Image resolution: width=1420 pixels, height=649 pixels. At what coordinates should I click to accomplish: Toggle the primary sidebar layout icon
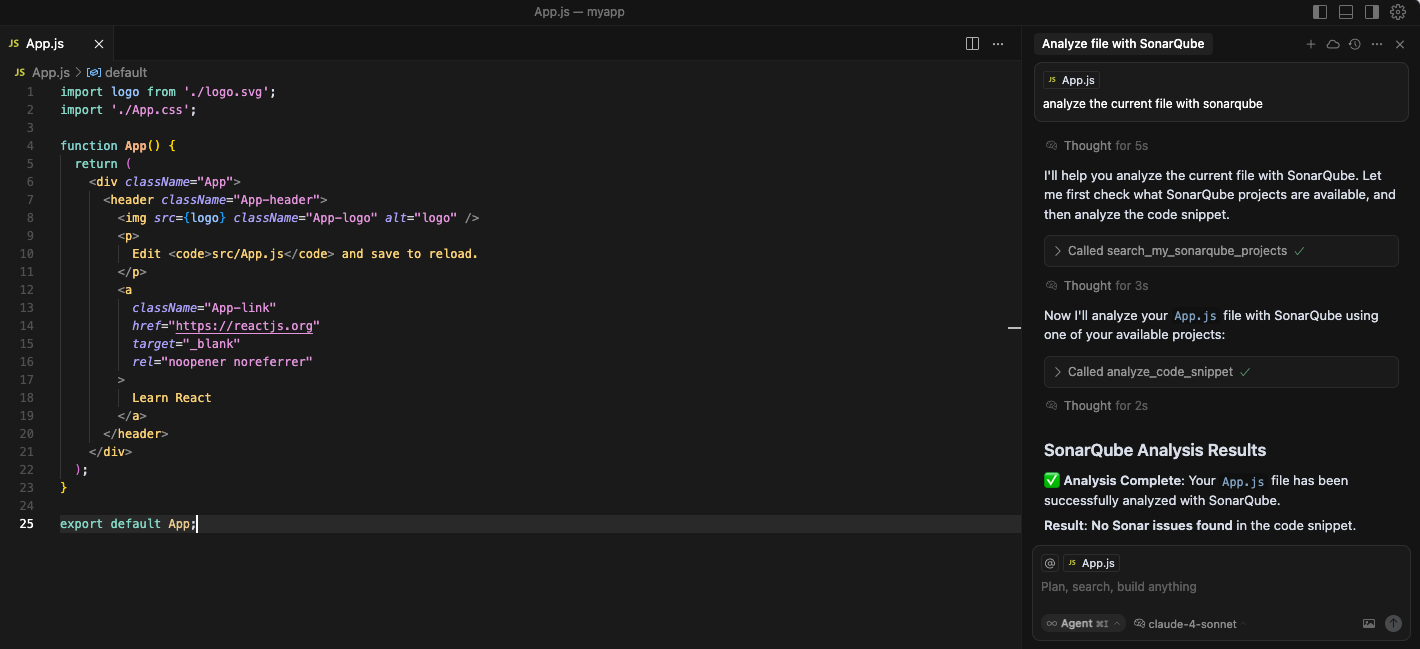pyautogui.click(x=1320, y=12)
